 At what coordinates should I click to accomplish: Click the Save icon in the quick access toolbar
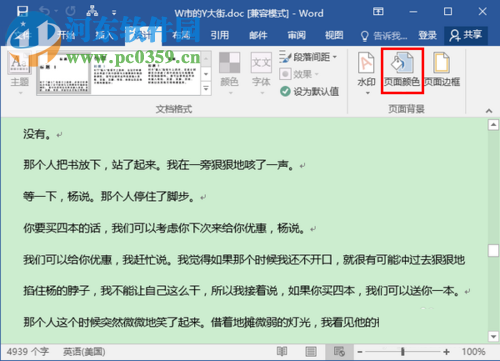pos(22,12)
